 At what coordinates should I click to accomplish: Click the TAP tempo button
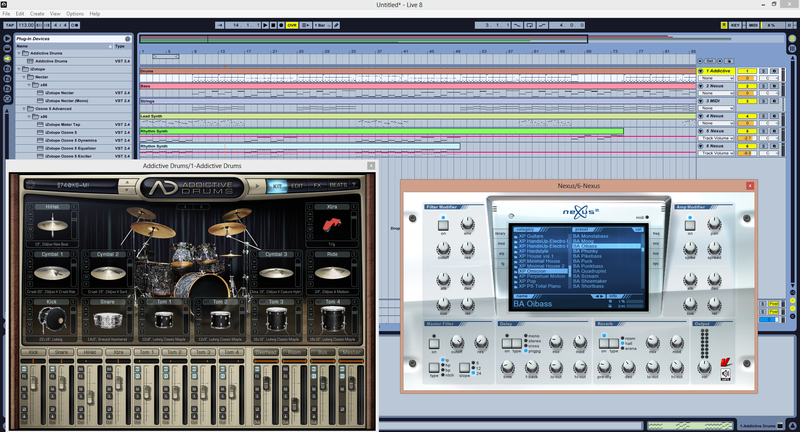[x=10, y=24]
